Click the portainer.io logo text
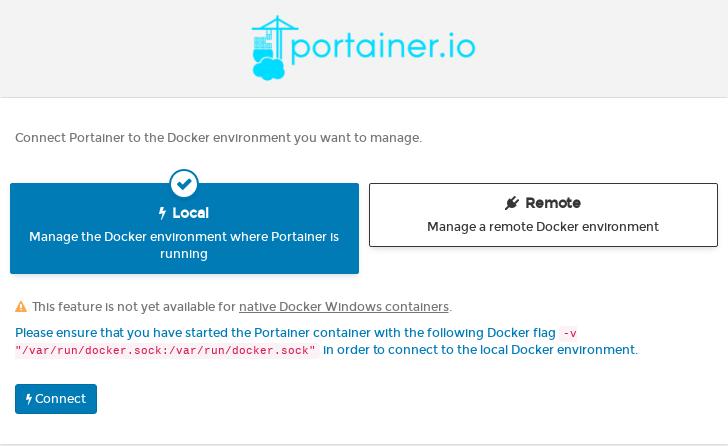The height and width of the screenshot is (446, 728). coord(384,47)
